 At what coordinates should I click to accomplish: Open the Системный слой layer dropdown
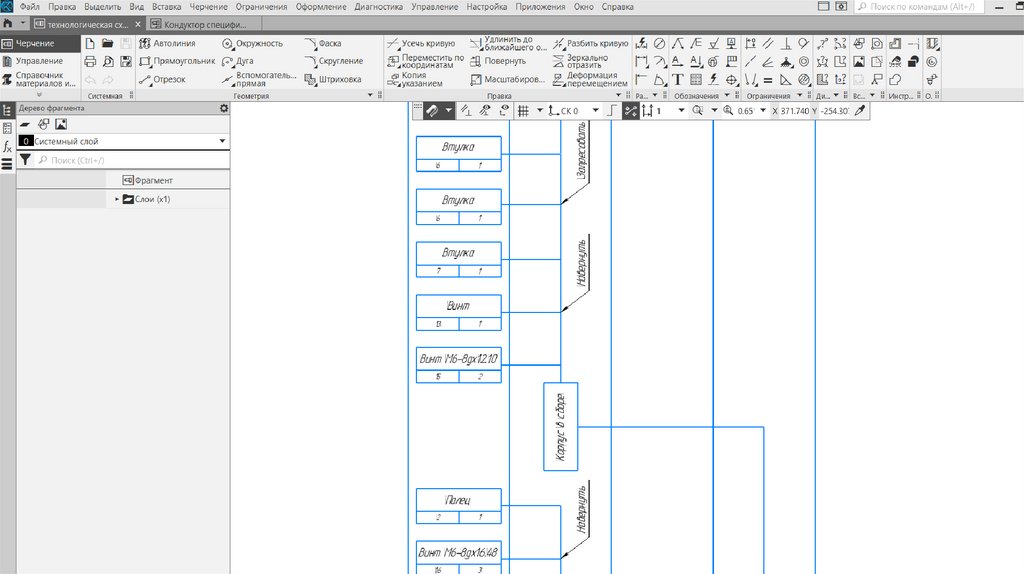coord(222,142)
